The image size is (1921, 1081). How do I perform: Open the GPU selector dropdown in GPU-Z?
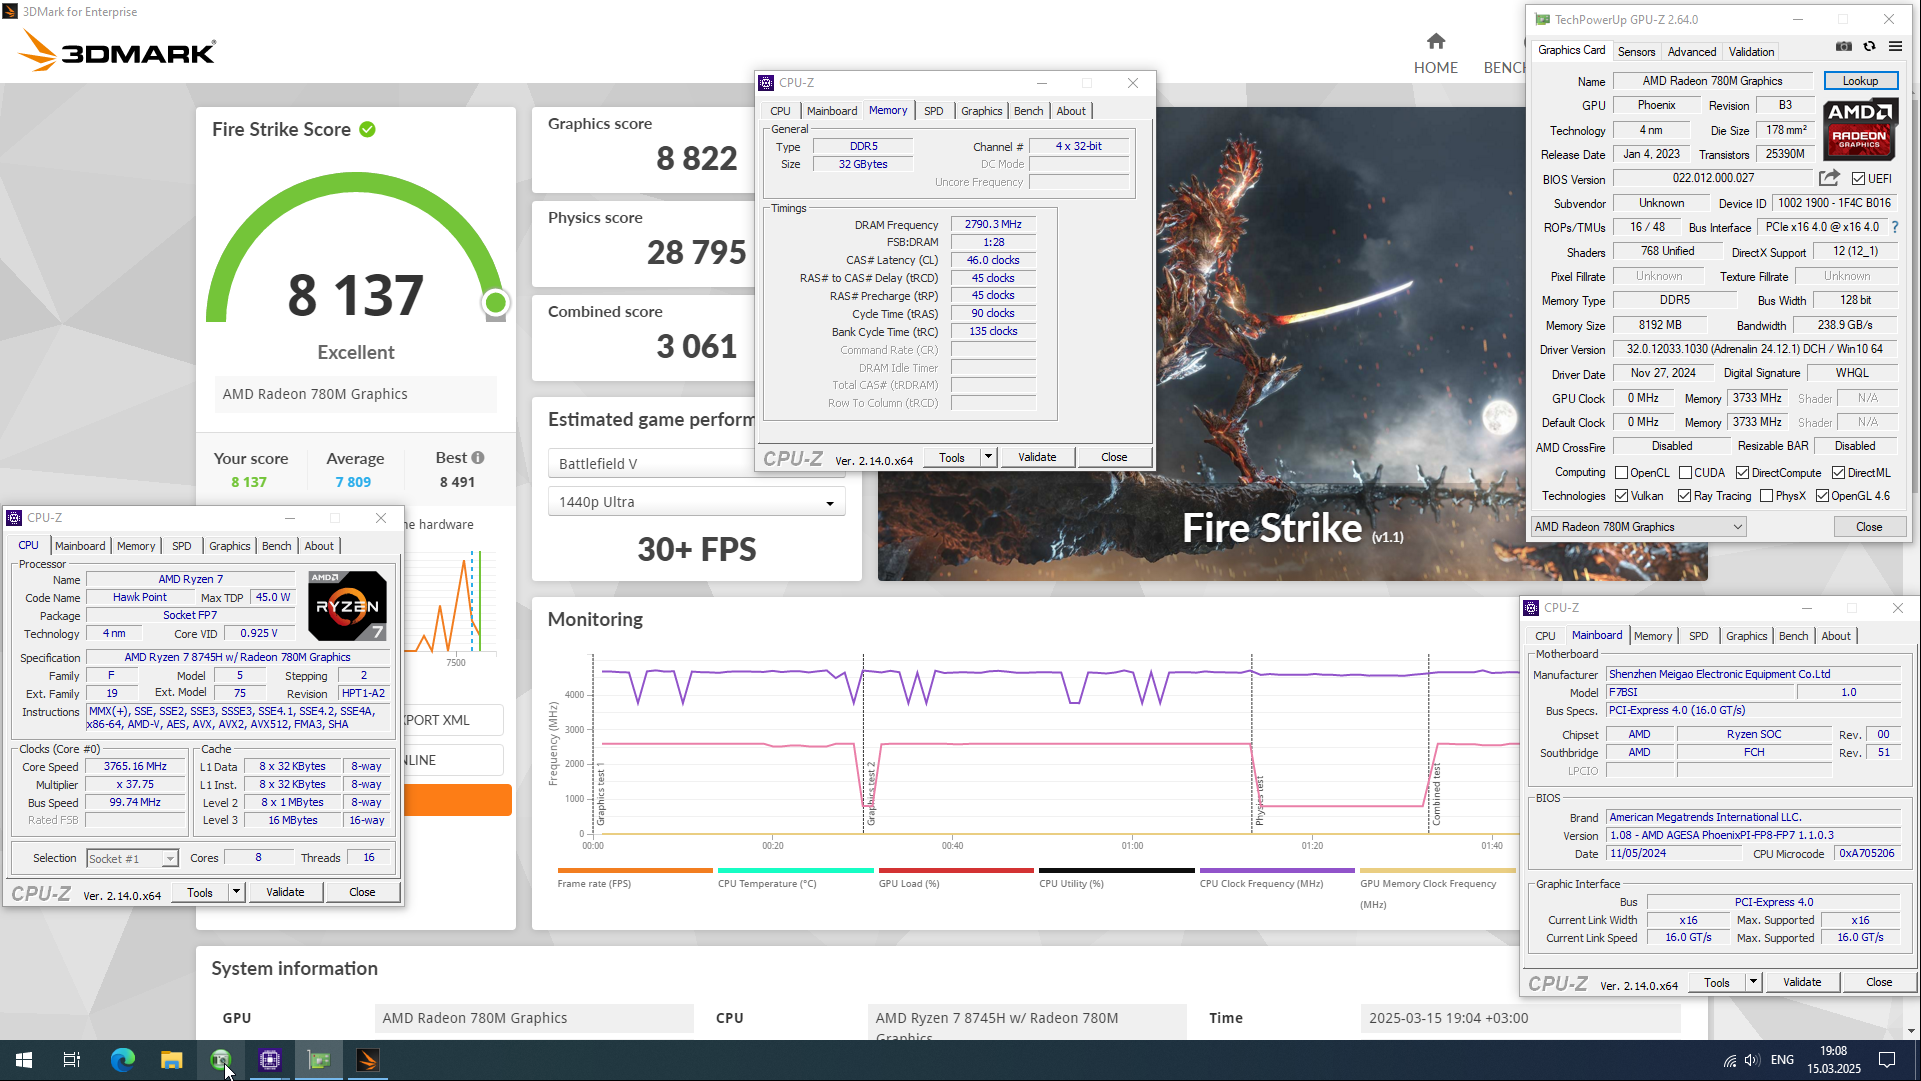click(1638, 527)
